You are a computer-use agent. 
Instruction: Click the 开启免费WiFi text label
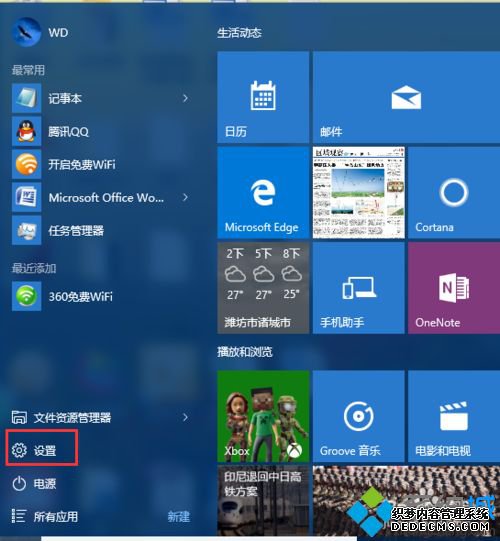coord(82,164)
